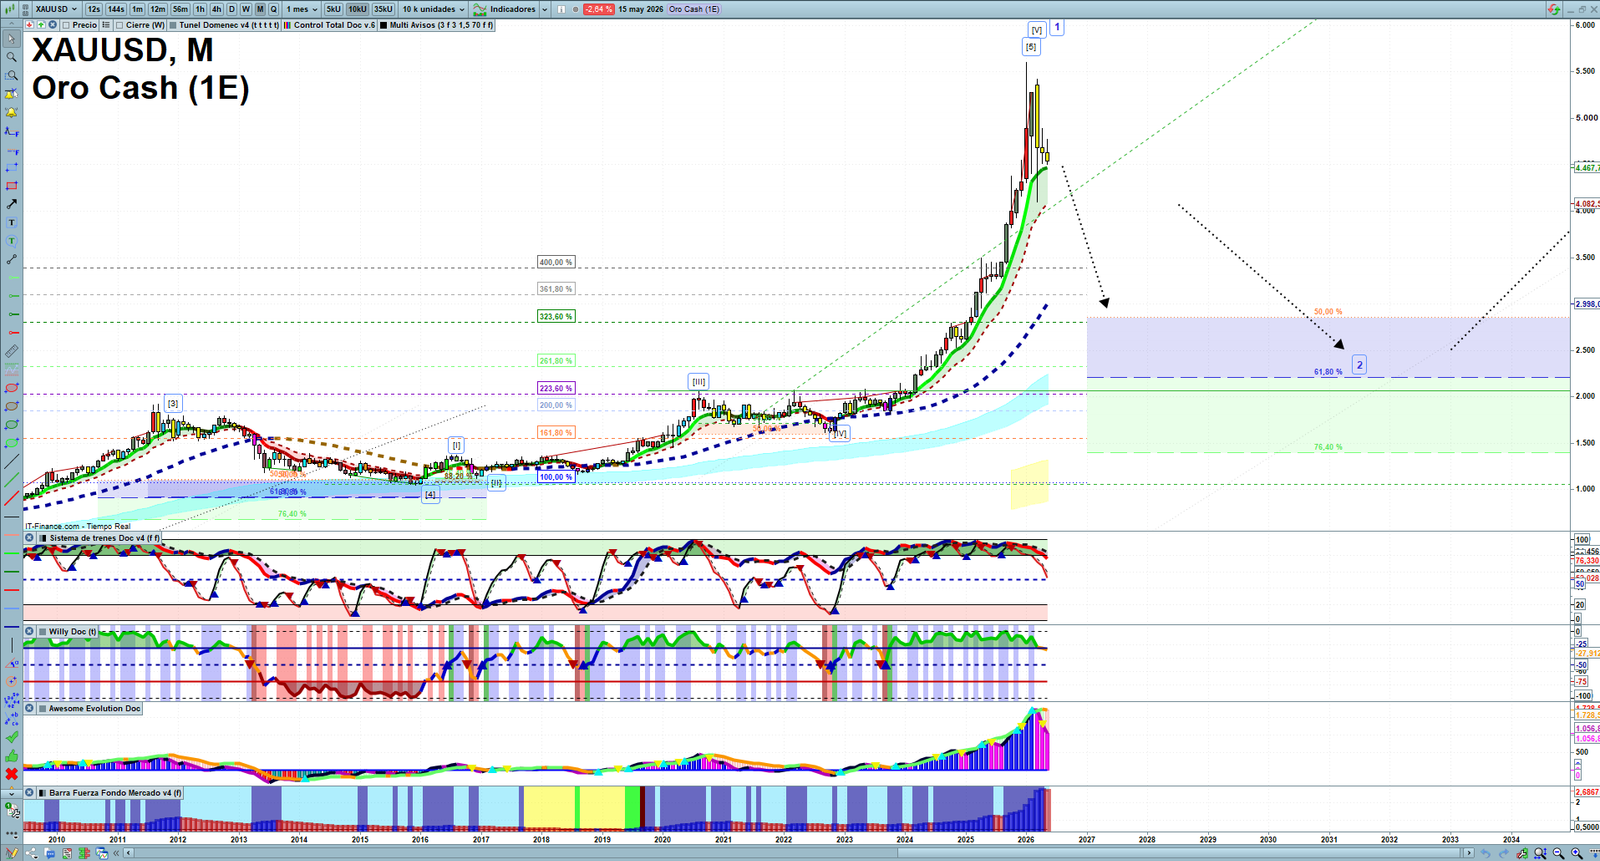The image size is (1600, 861).
Task: Select the square text T tool
Action: tap(12, 222)
